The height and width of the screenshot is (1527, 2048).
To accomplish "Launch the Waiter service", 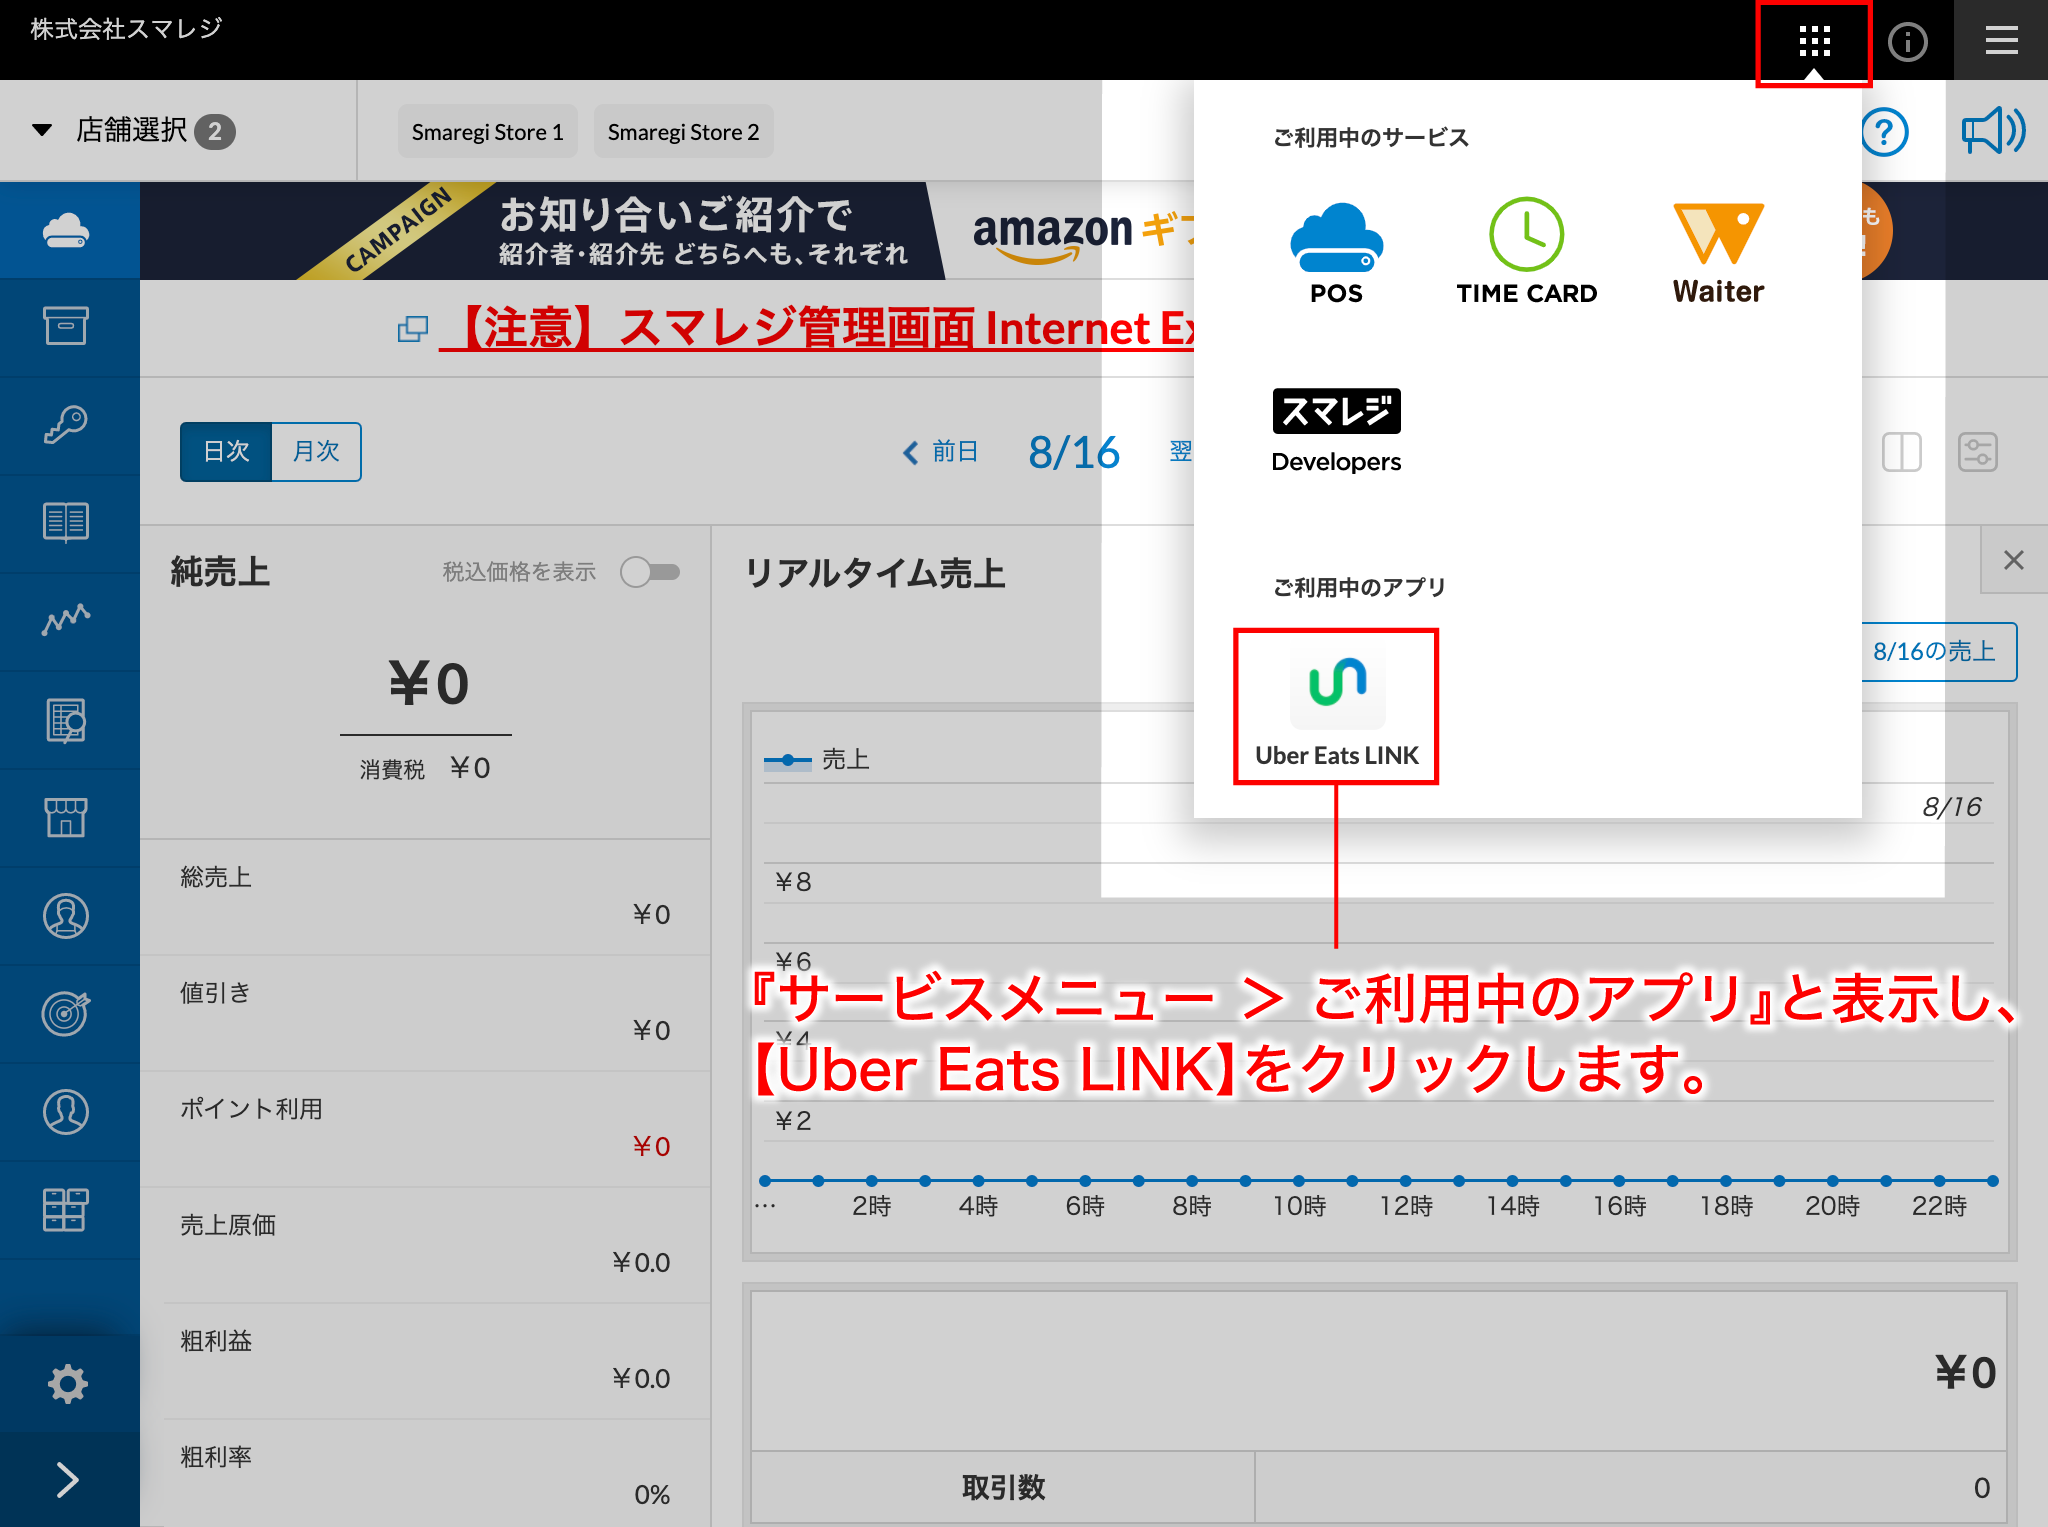I will 1718,253.
